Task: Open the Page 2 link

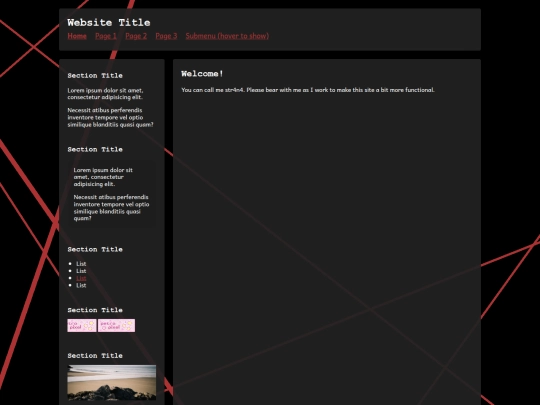Action: click(x=136, y=36)
